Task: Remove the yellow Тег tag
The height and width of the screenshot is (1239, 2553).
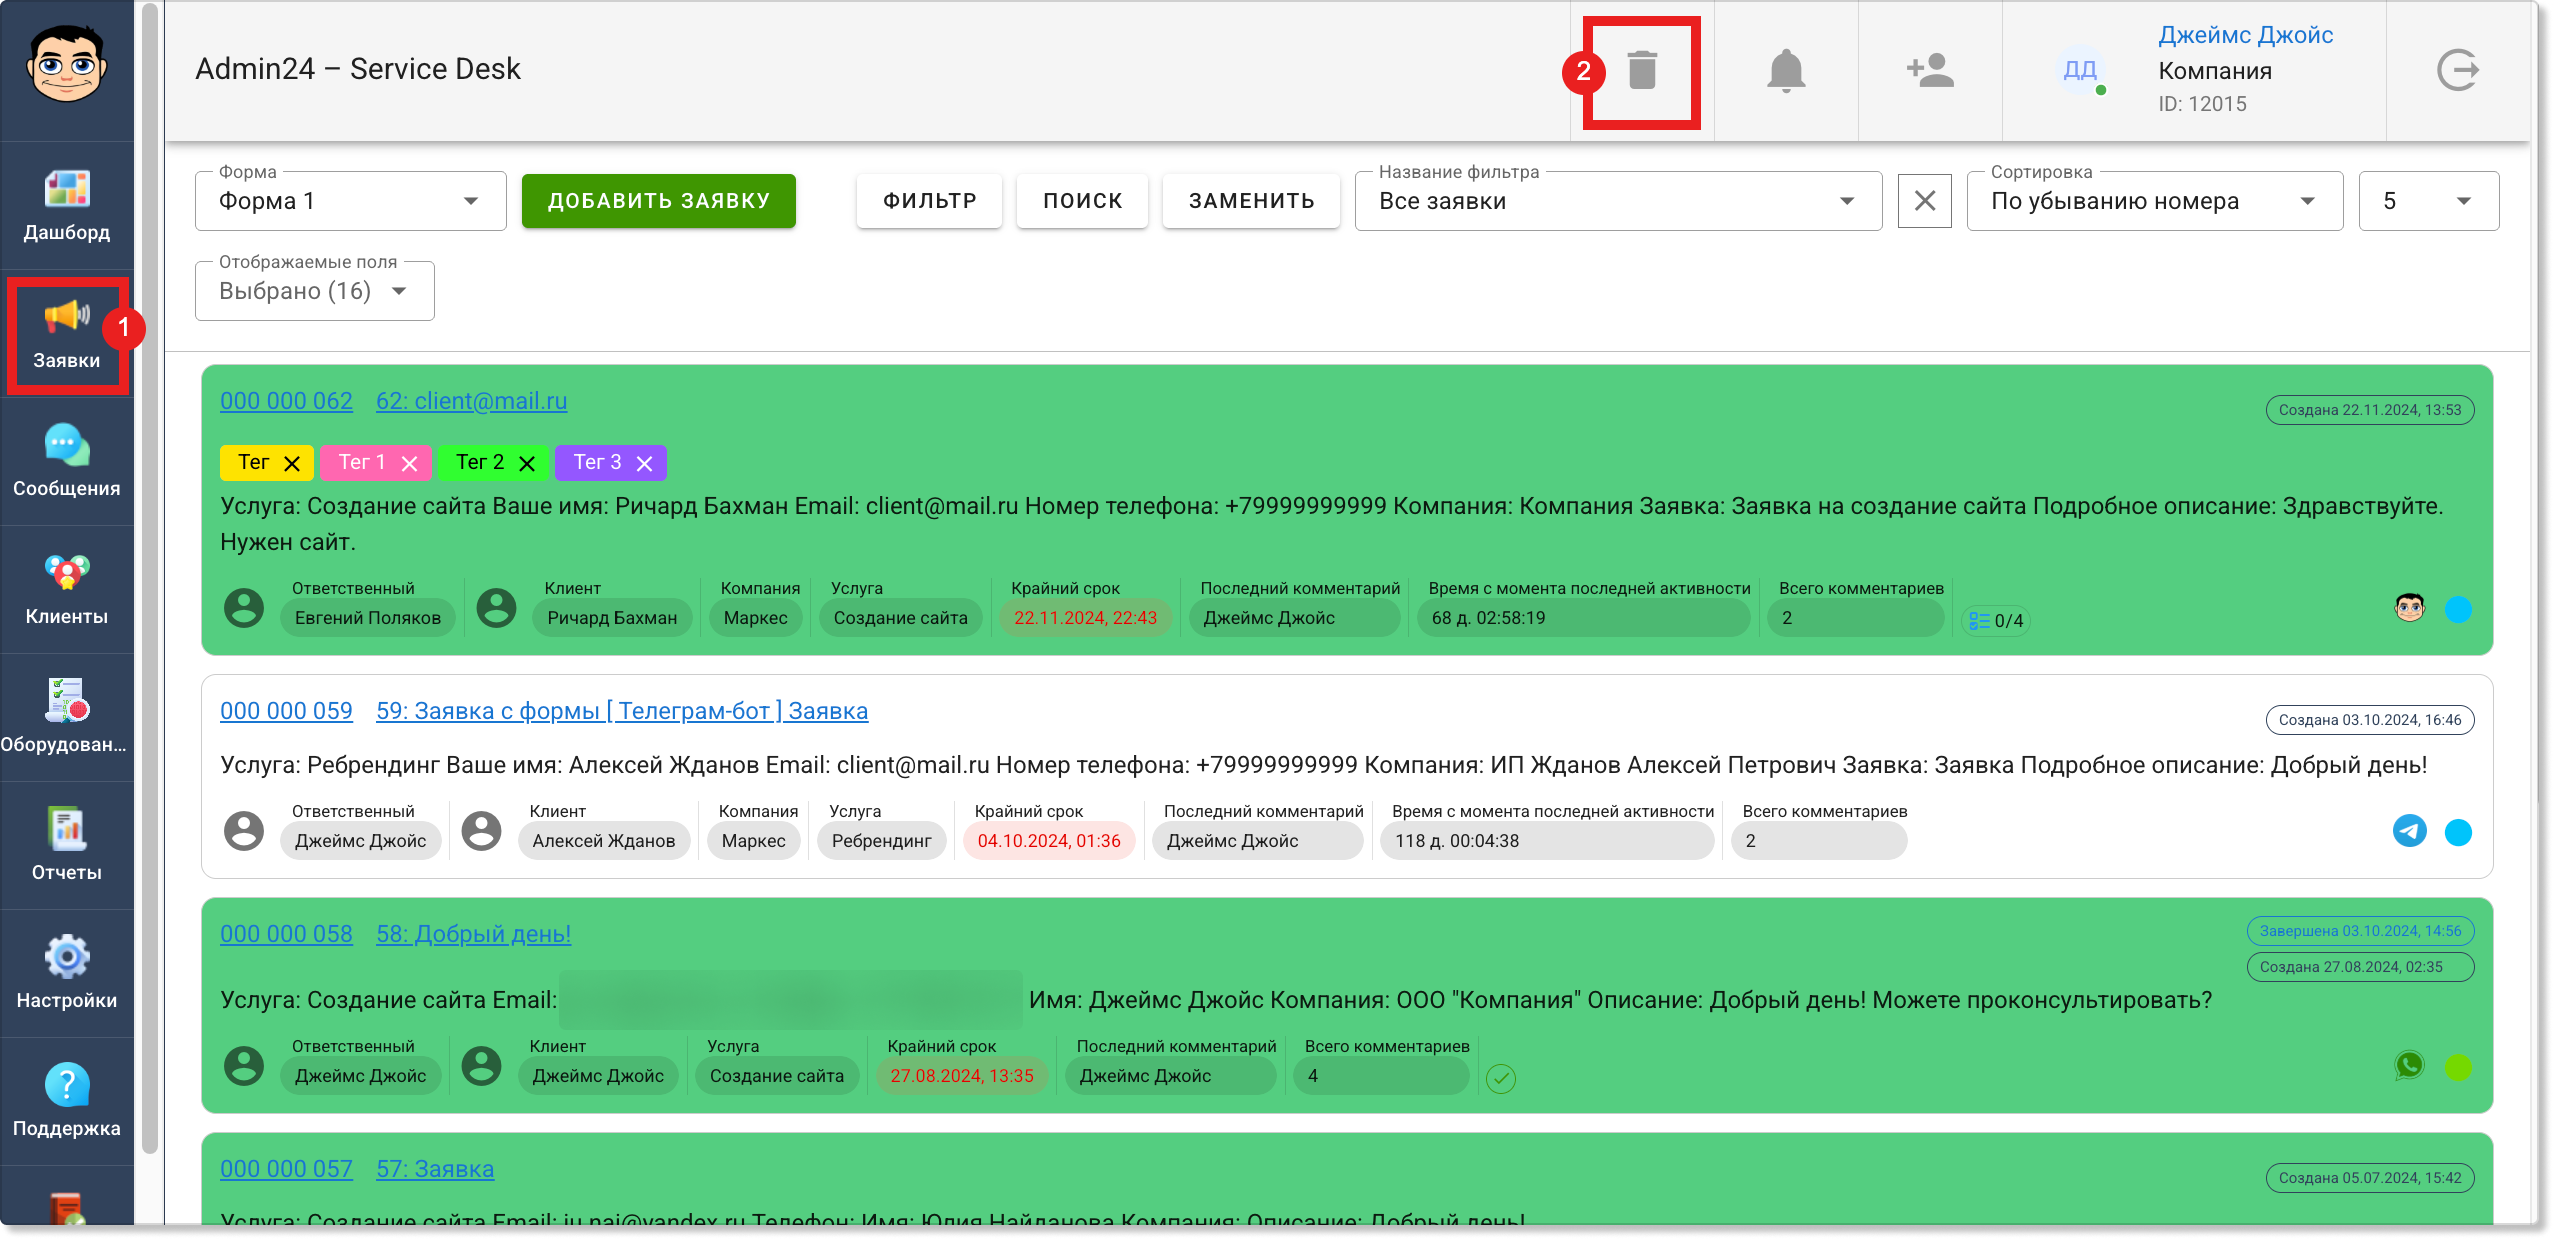Action: 292,464
